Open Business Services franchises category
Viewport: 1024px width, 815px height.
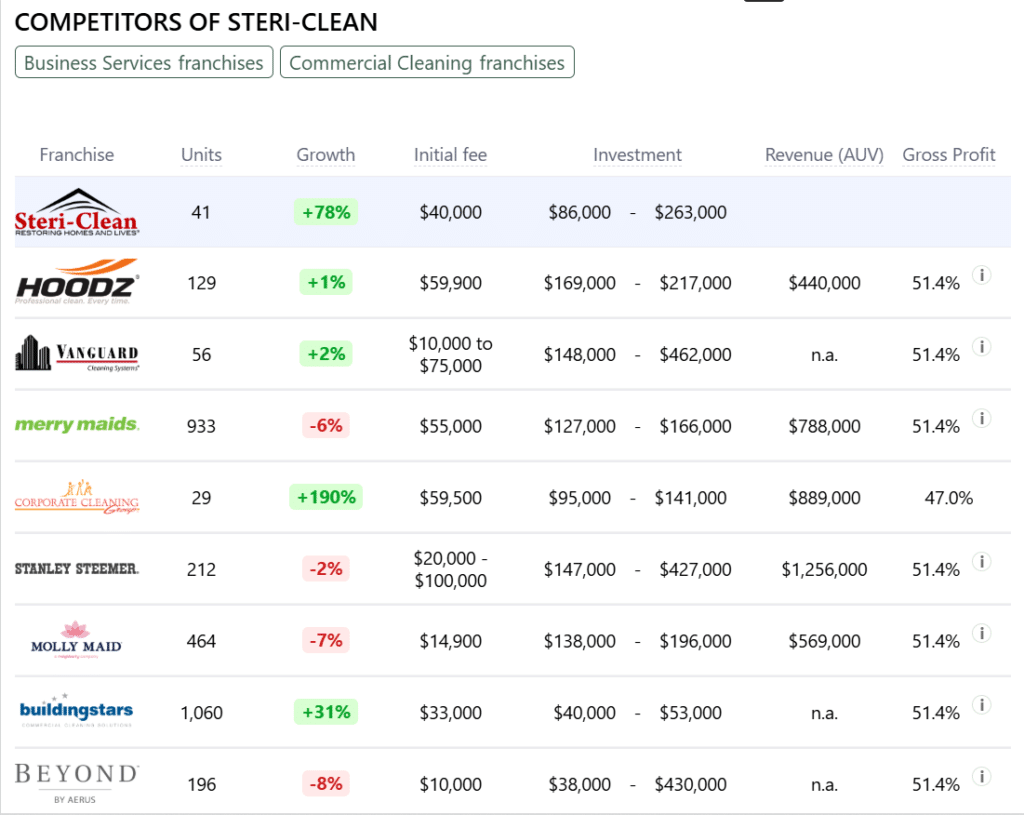click(x=144, y=63)
